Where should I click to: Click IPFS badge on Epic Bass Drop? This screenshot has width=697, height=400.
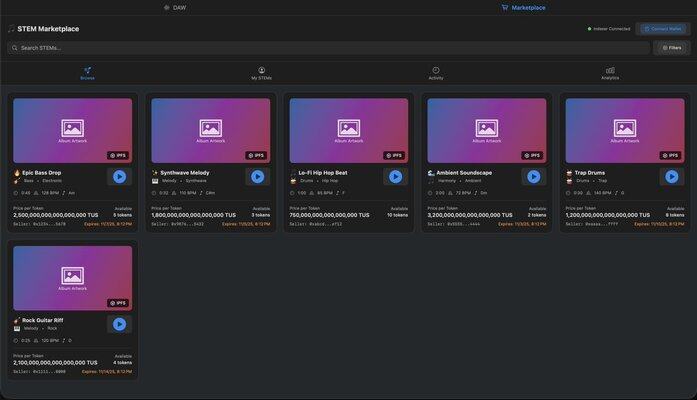pos(119,155)
